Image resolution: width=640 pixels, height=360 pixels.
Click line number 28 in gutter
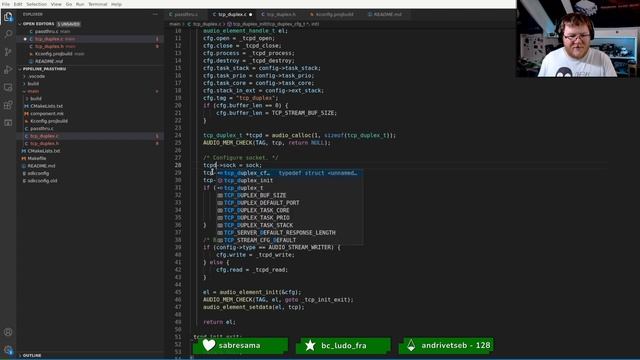click(178, 165)
